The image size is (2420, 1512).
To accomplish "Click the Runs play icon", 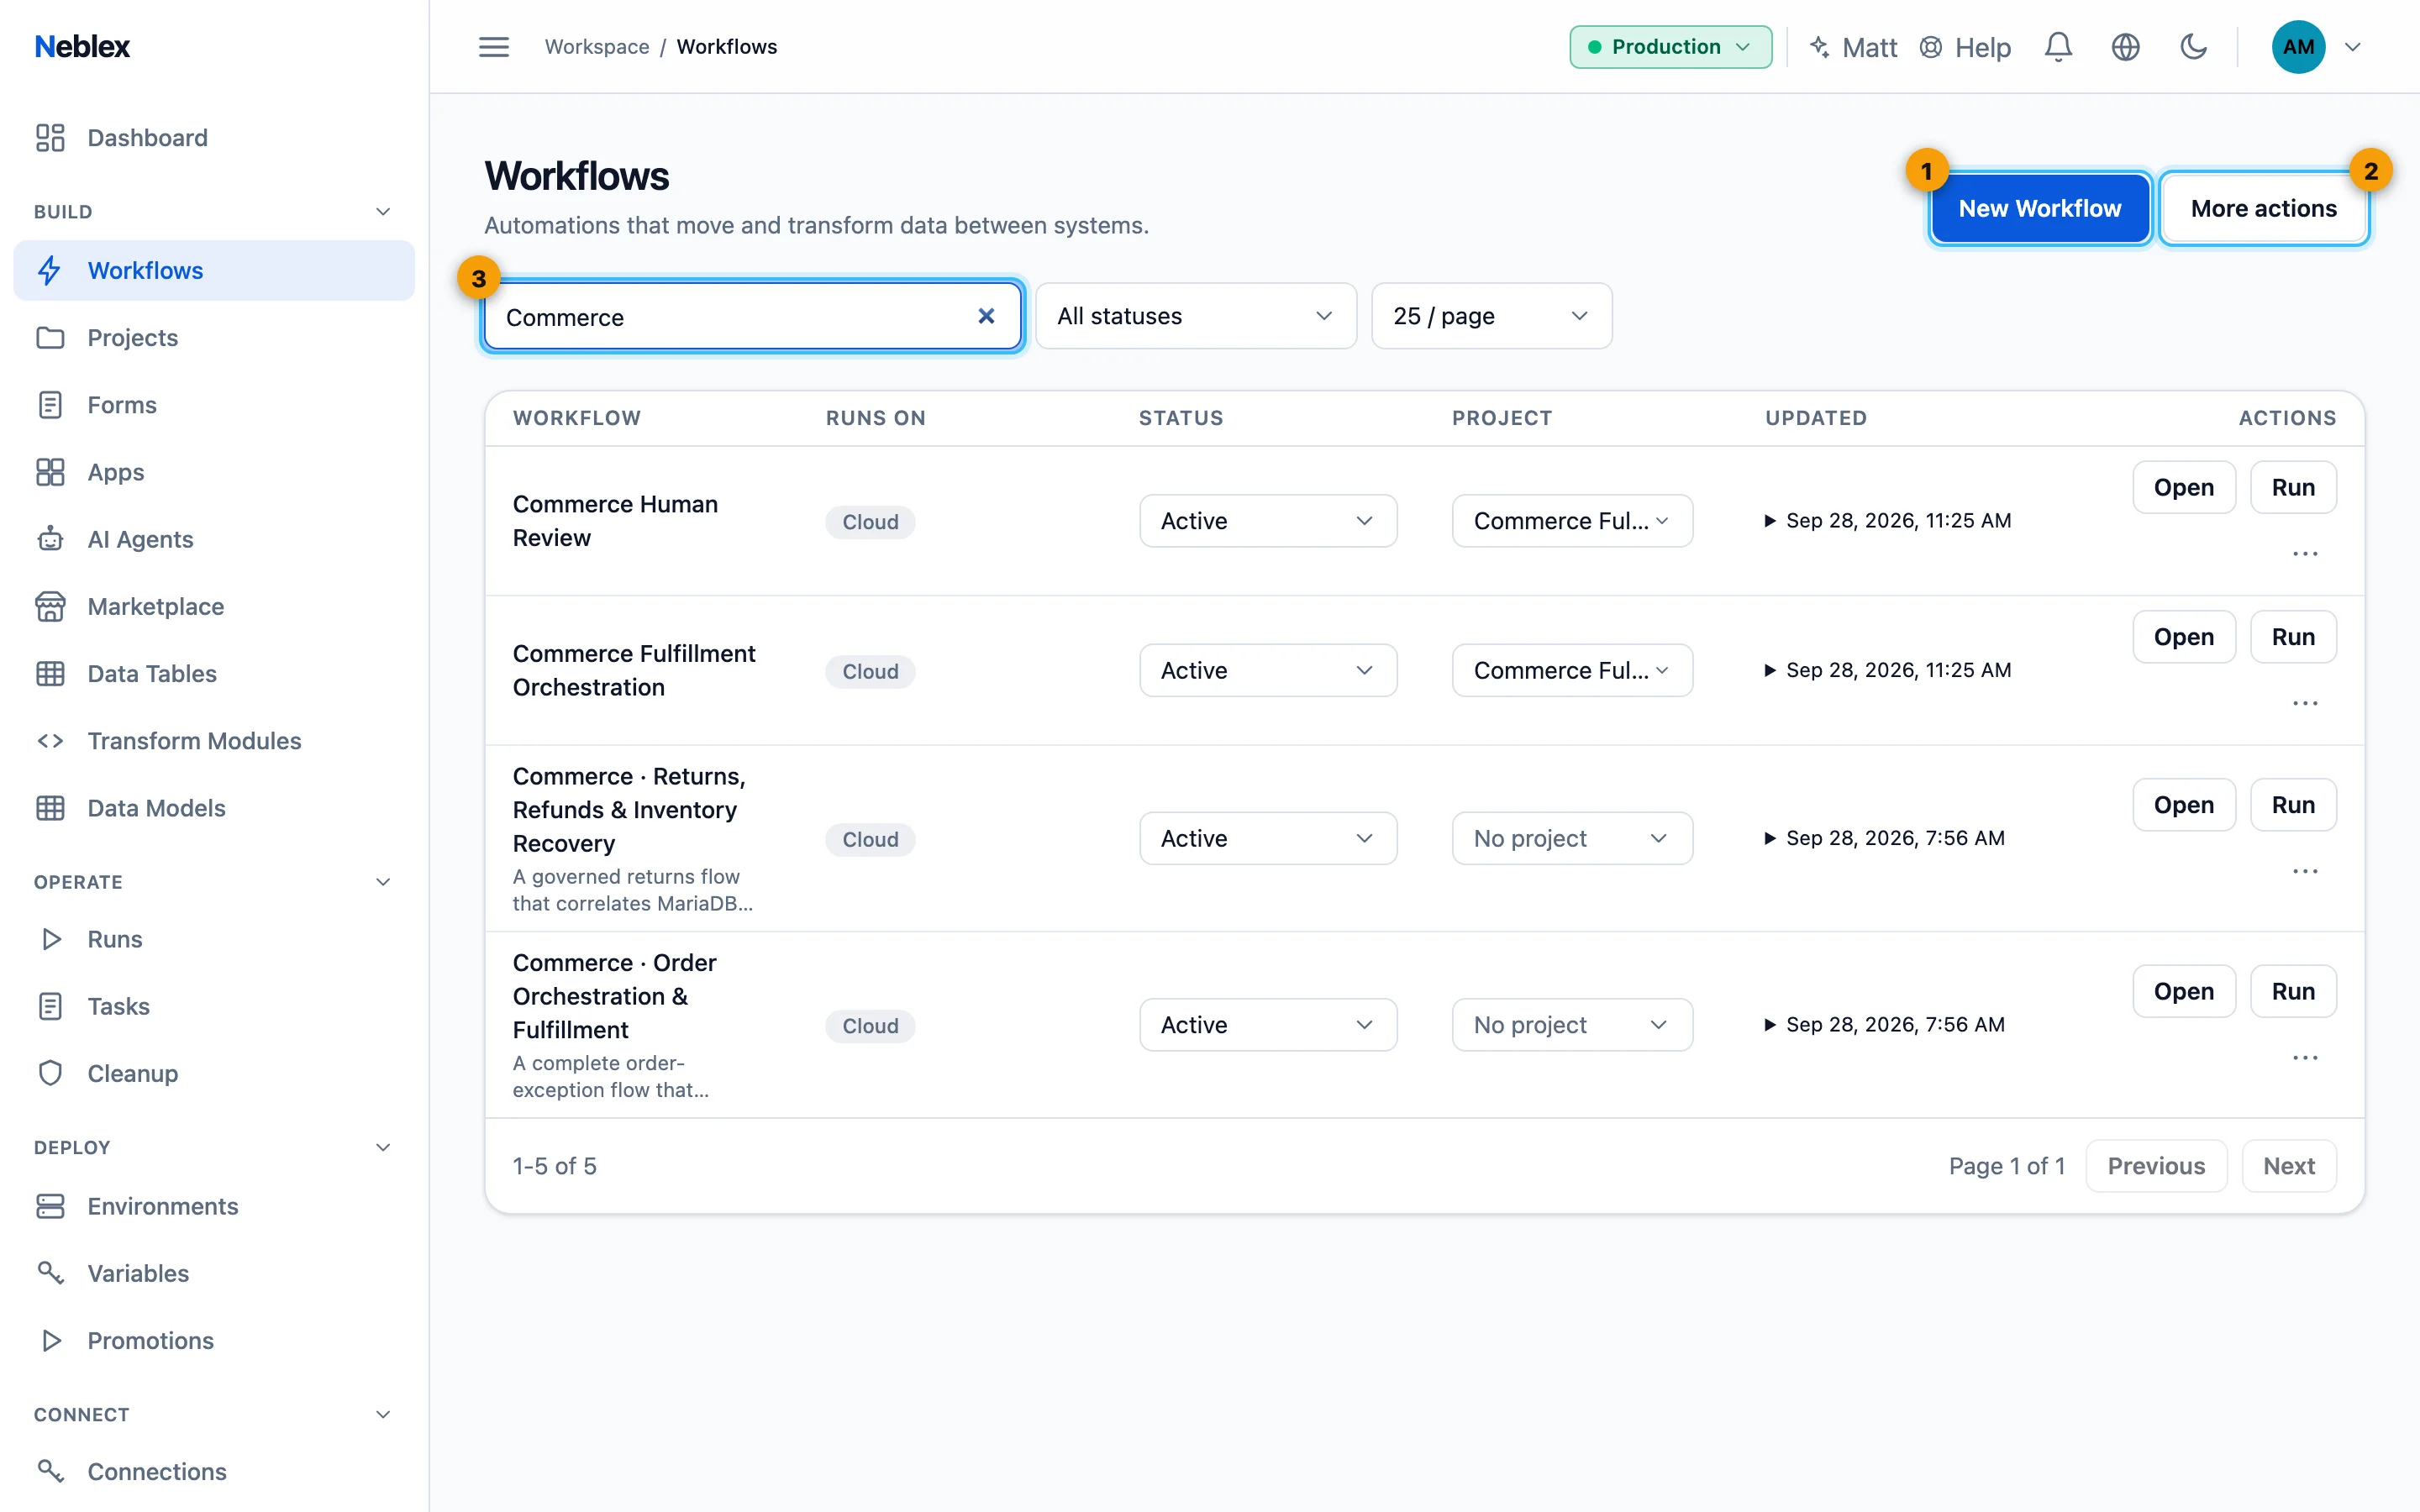I will (x=51, y=939).
